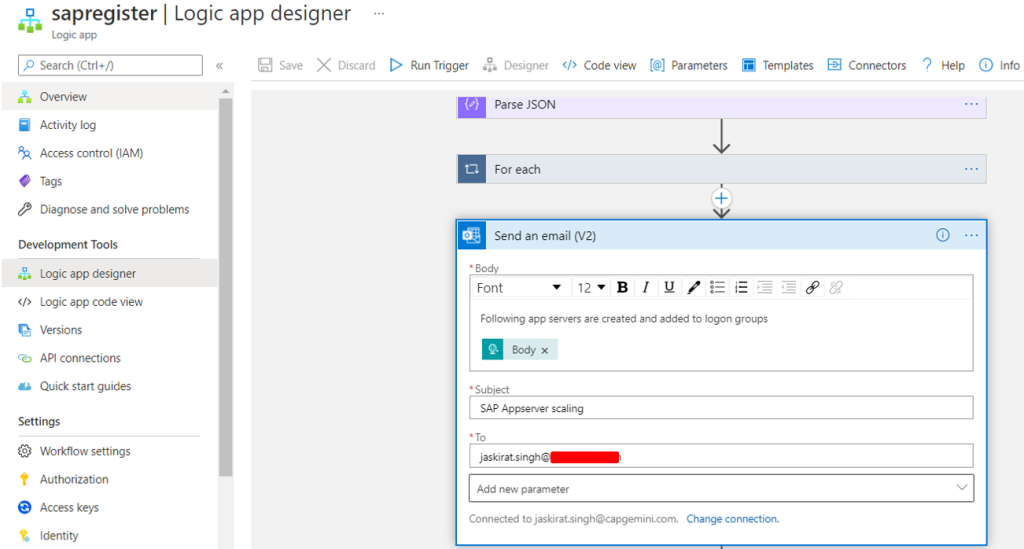Screen dimensions: 1024x549
Task: Toggle underline formatting
Action: 669,288
